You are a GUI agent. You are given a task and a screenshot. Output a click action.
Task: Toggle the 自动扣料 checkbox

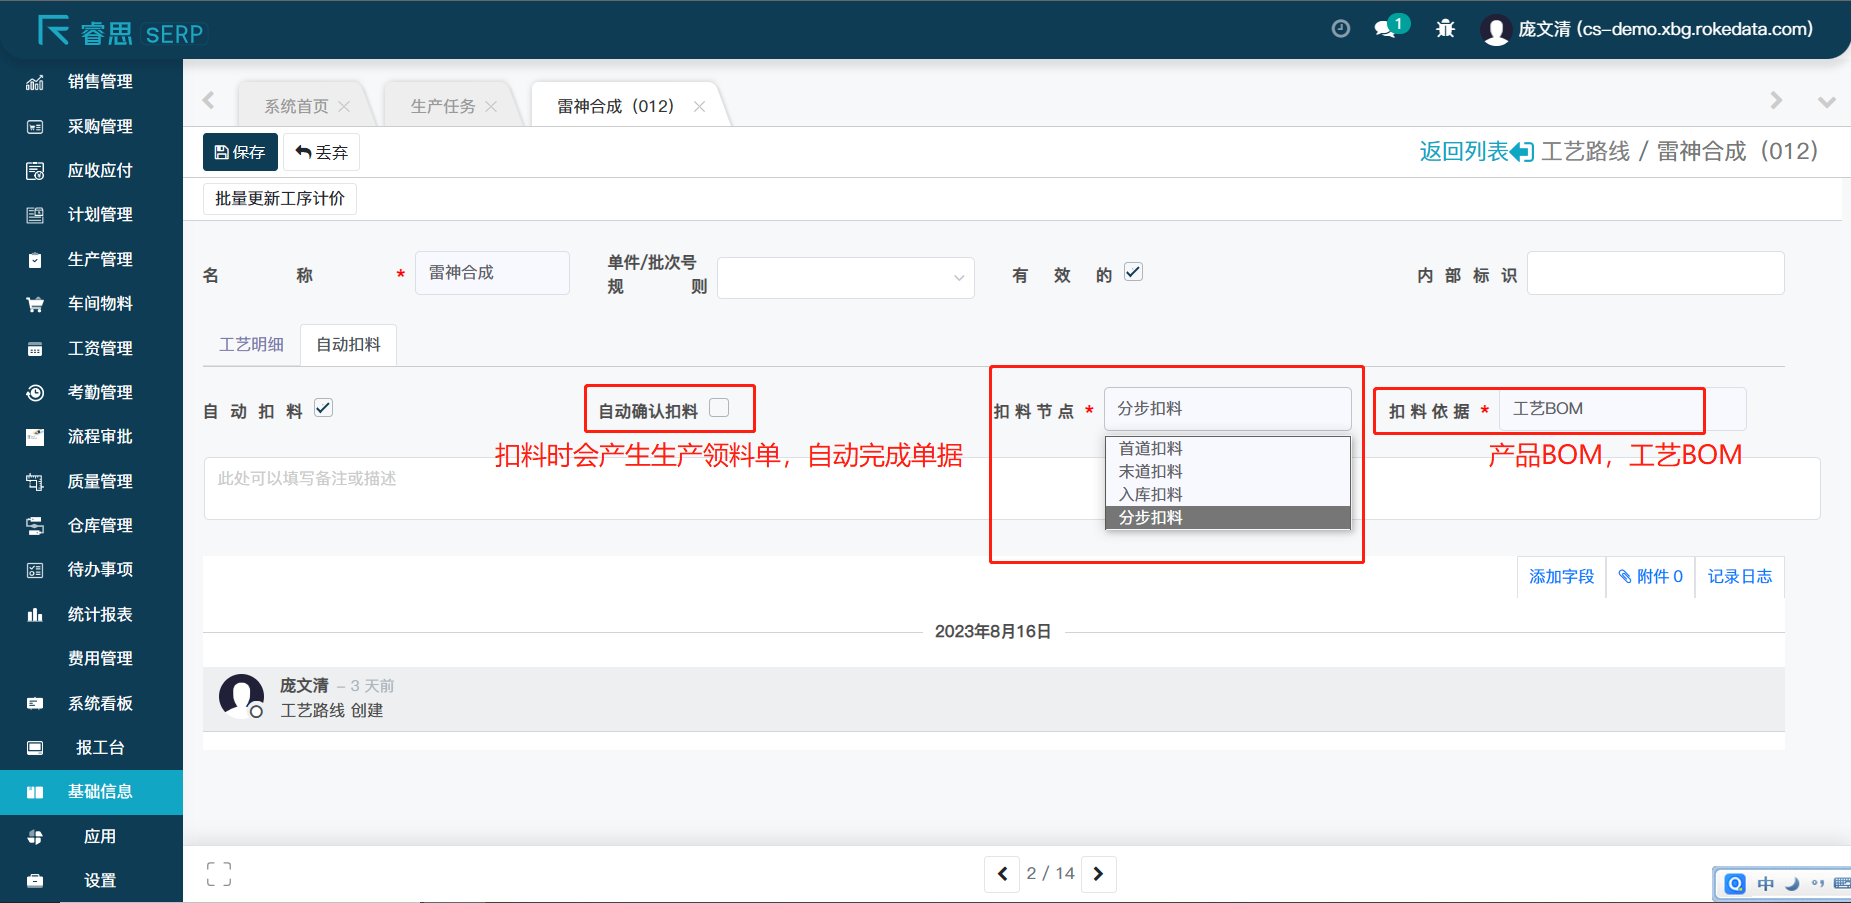pos(323,408)
